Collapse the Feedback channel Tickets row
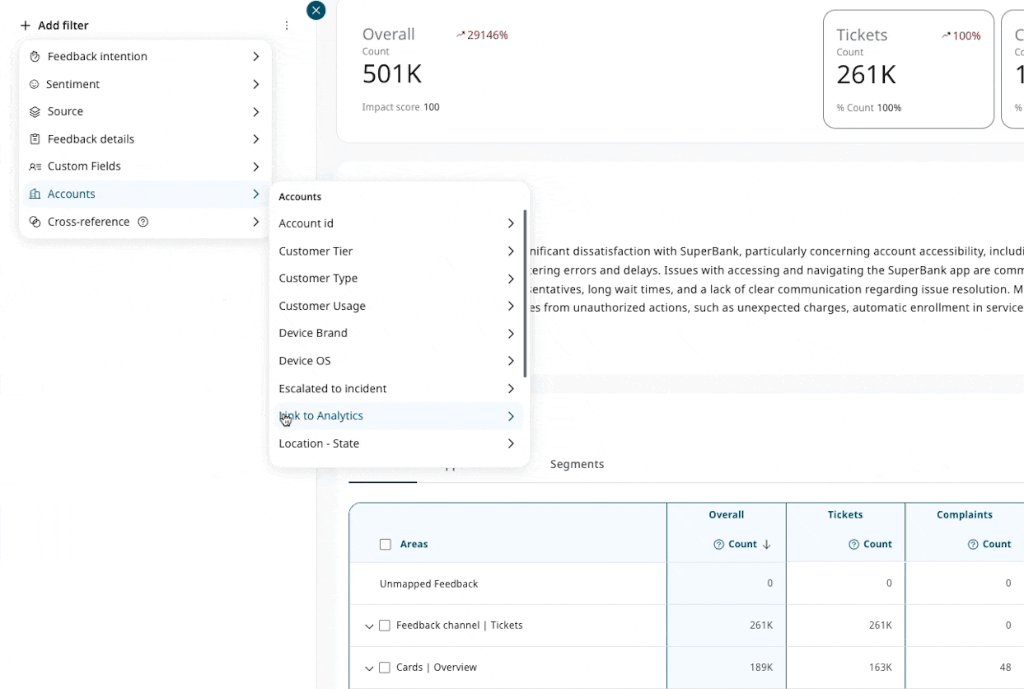 [x=369, y=626]
